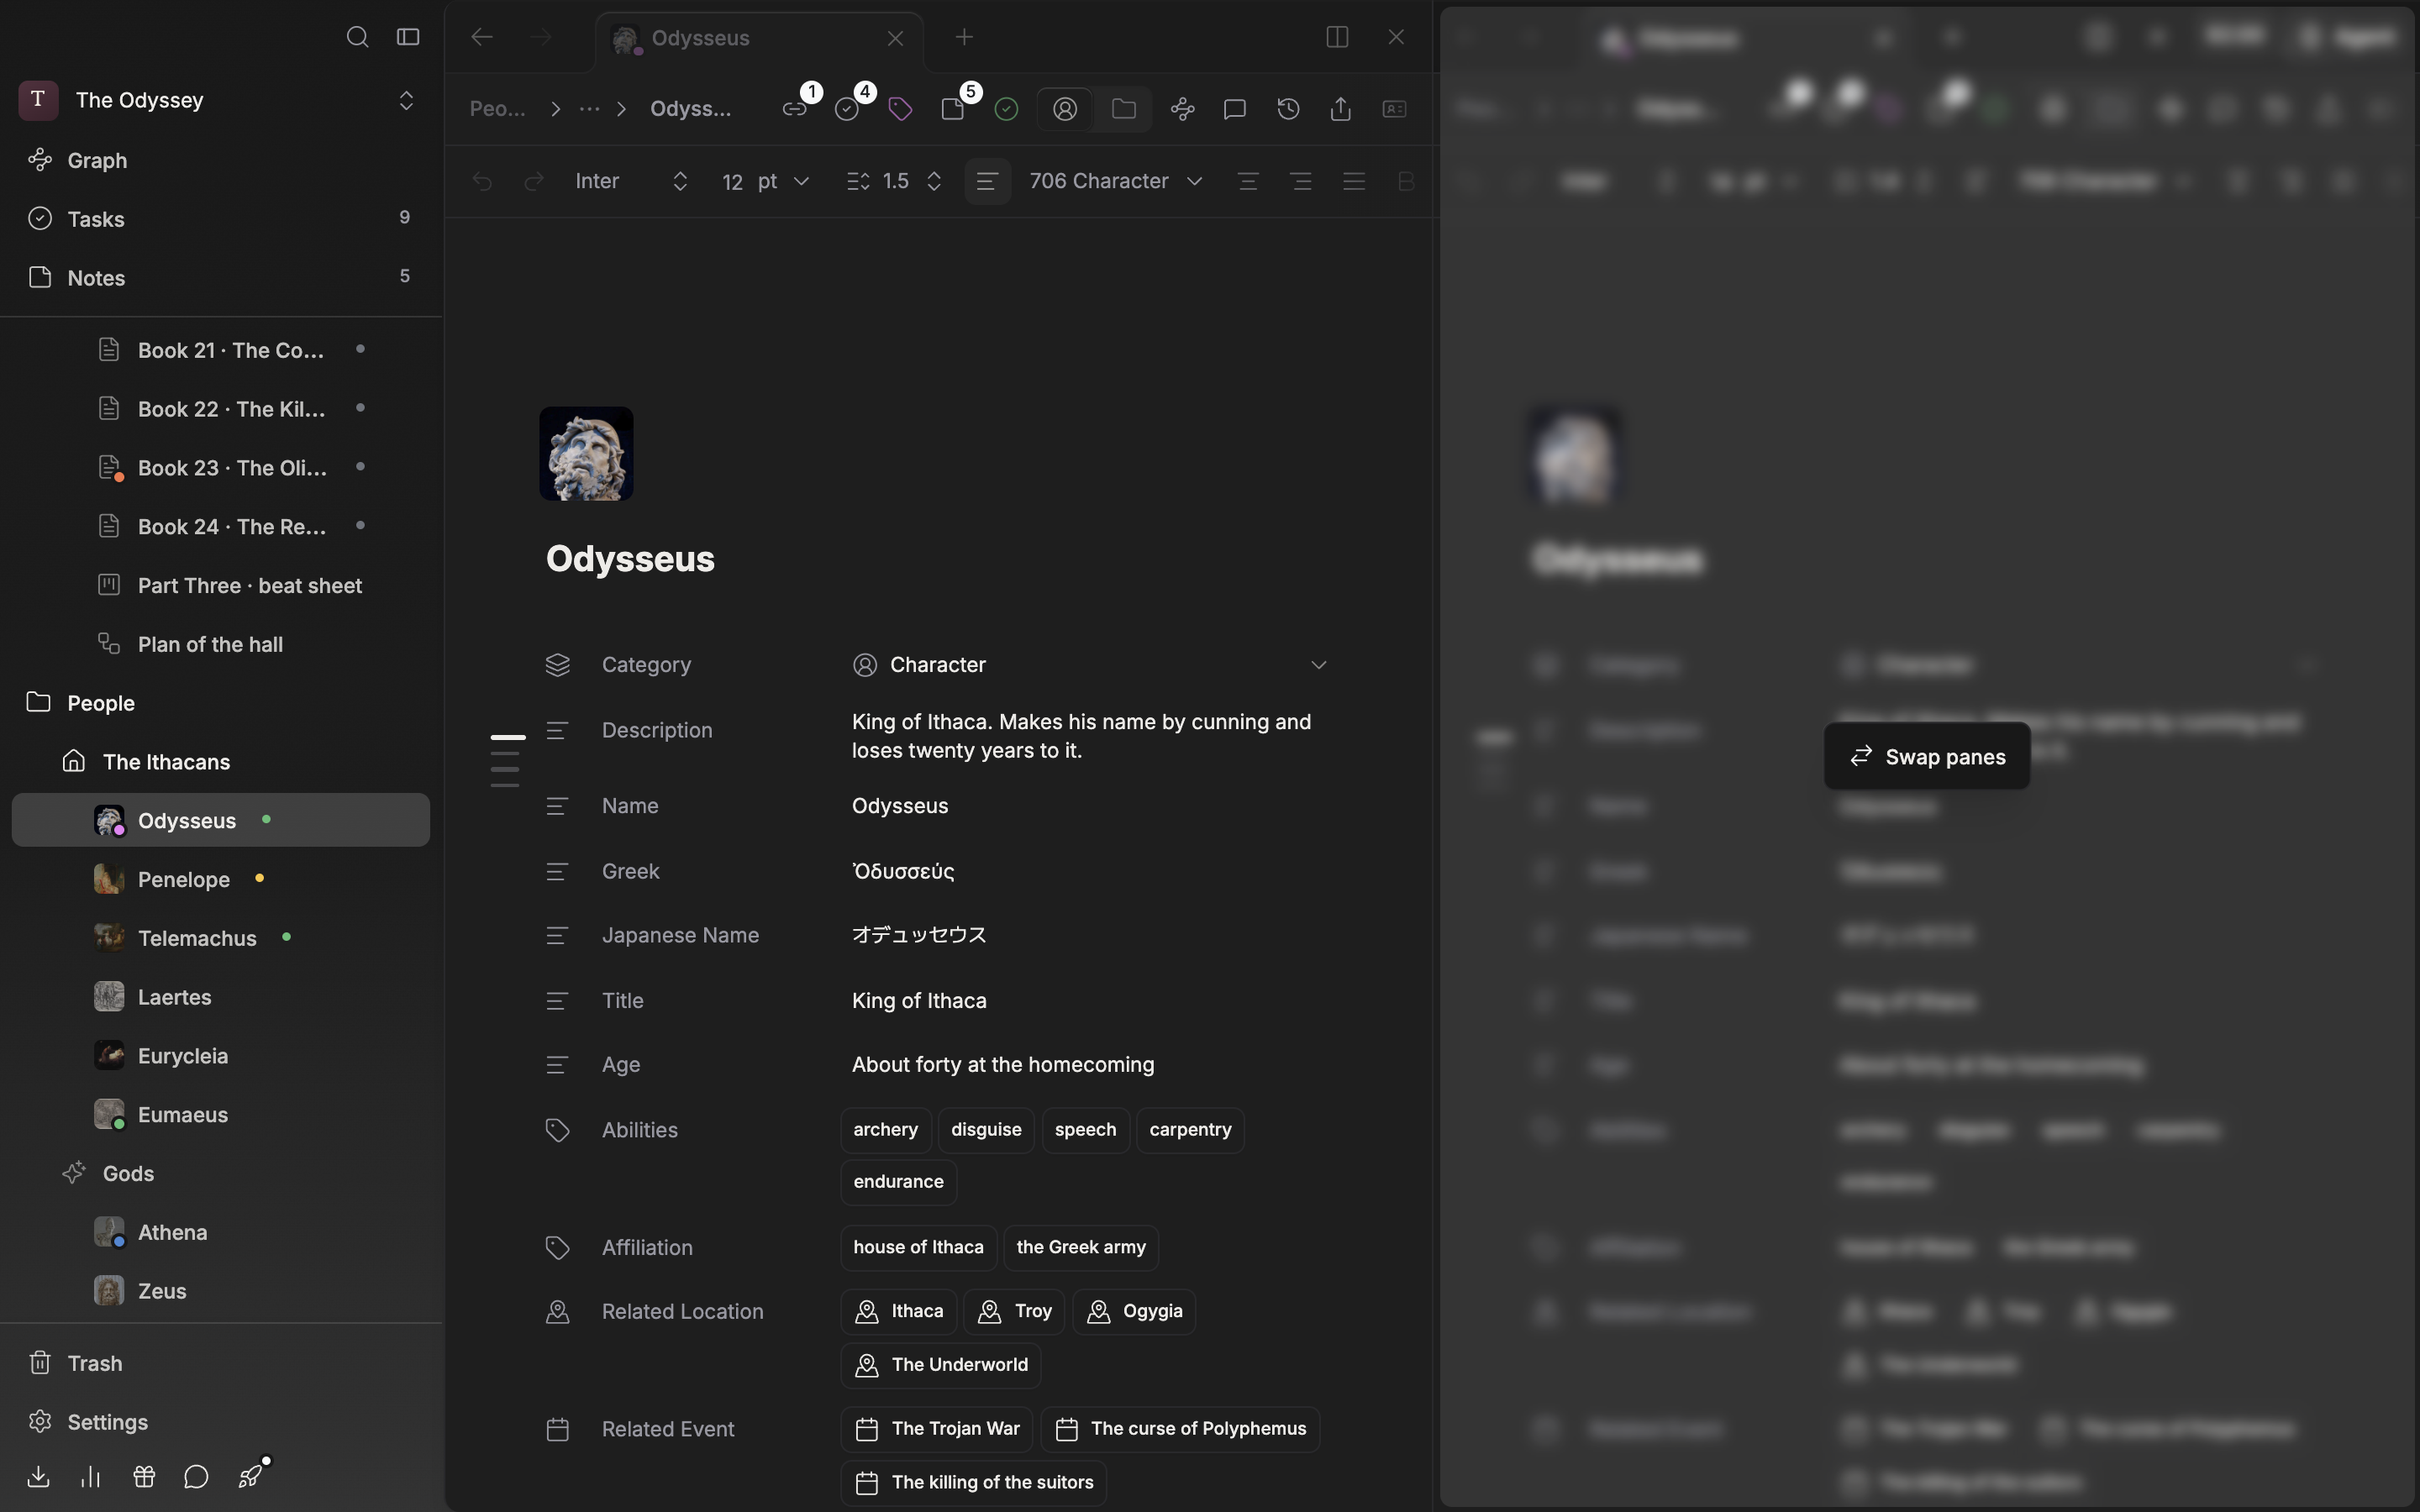This screenshot has width=2420, height=1512.
Task: Select Telemachus in the sidebar
Action: point(221,938)
